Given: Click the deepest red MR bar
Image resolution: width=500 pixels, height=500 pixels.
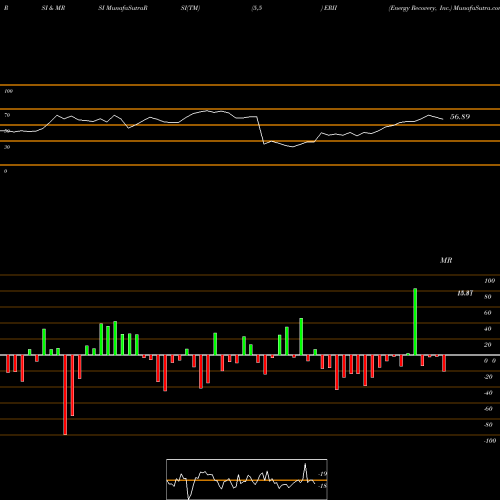Looking at the screenshot, I should tap(65, 395).
